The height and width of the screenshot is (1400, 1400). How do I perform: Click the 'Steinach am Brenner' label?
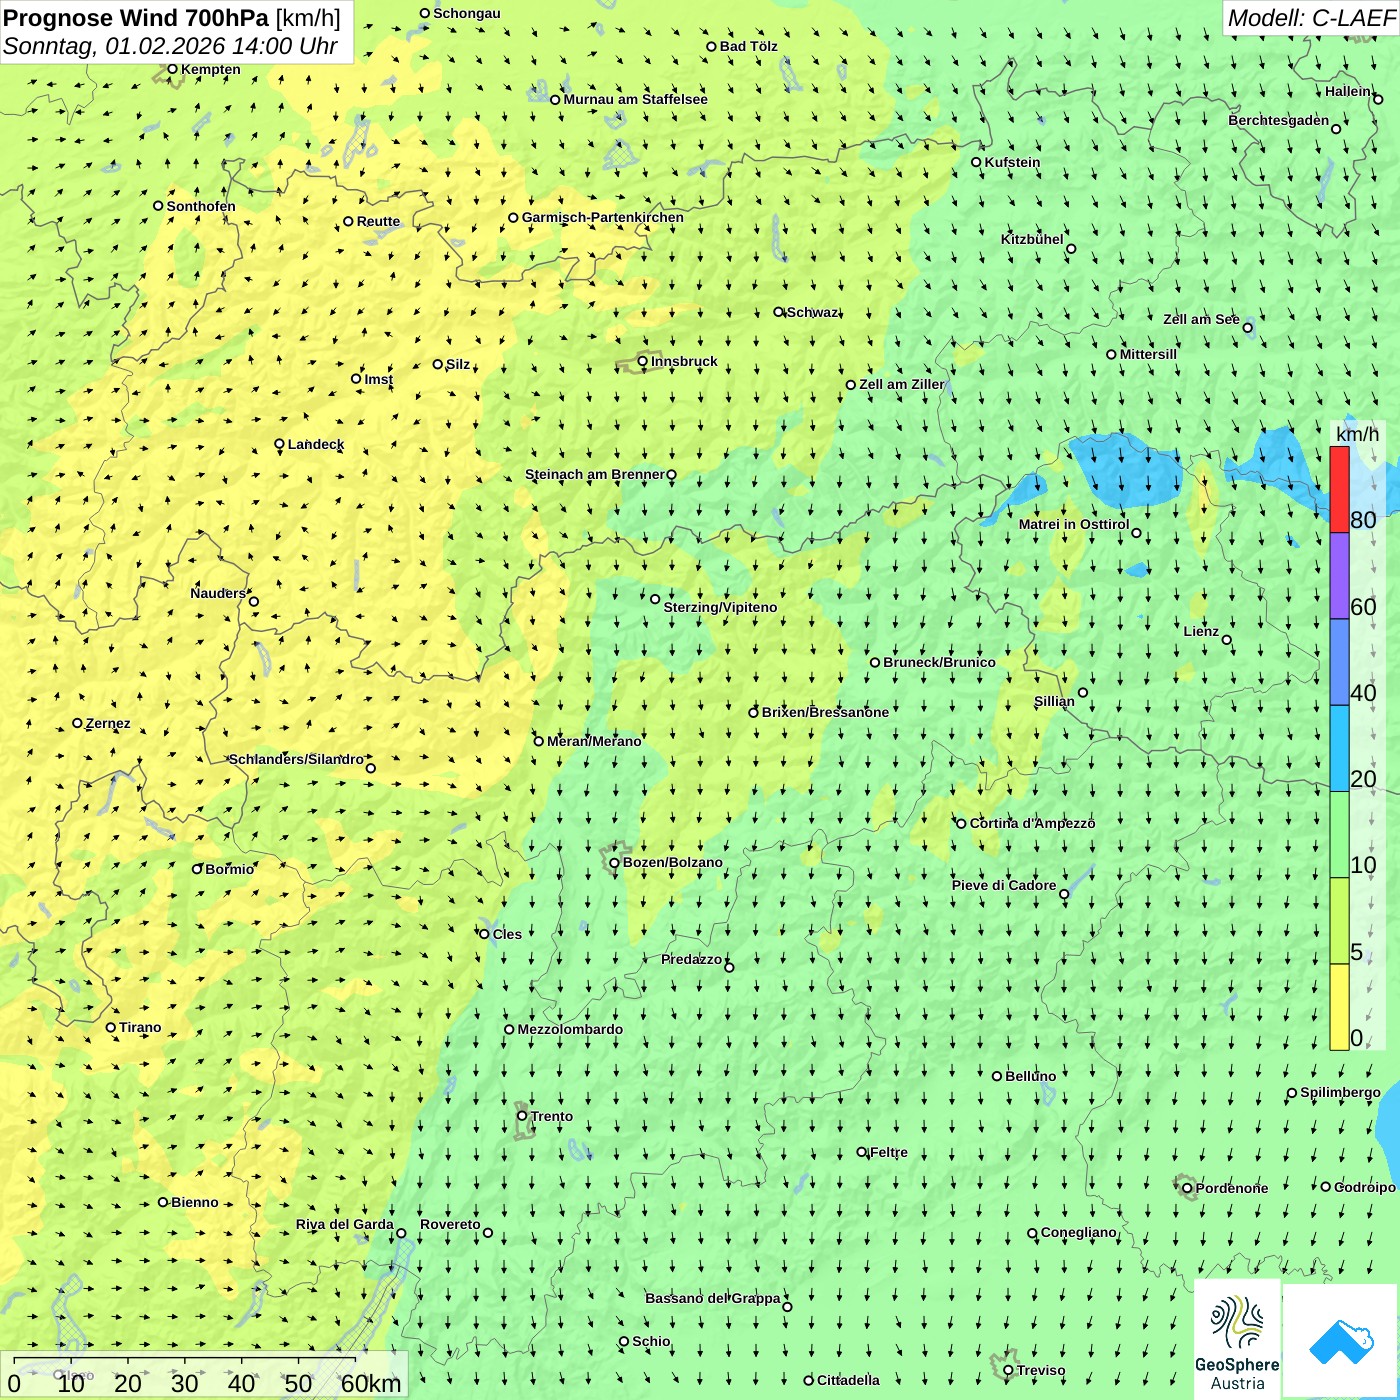[595, 474]
